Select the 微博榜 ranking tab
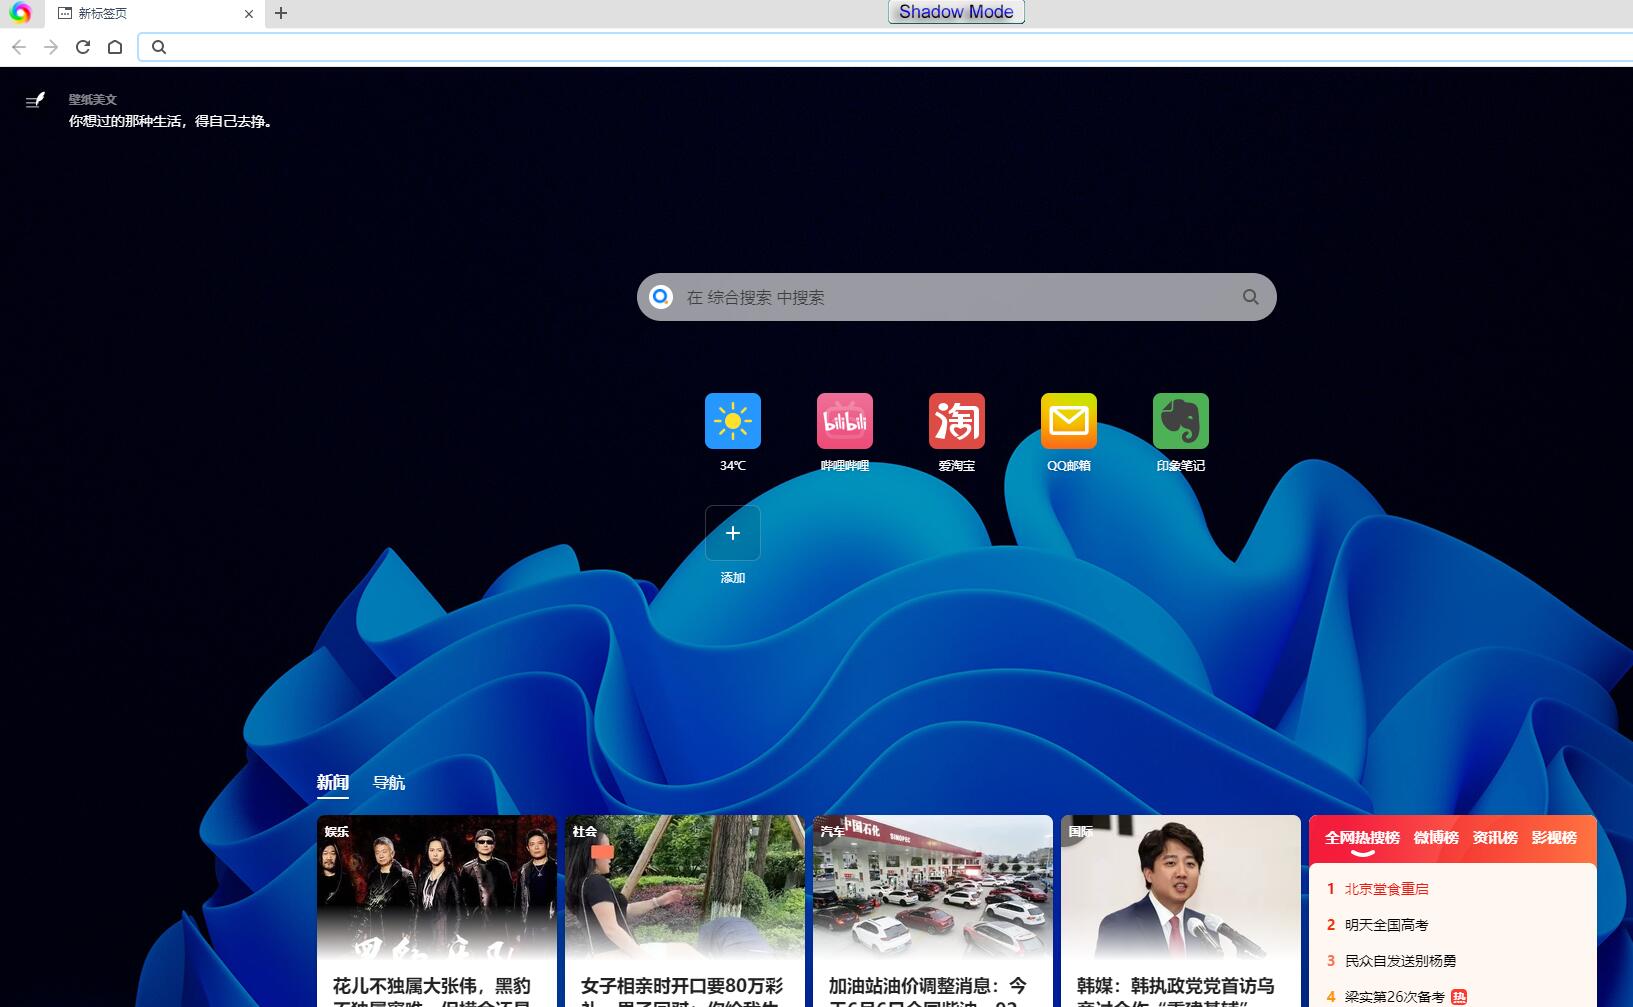 tap(1435, 838)
